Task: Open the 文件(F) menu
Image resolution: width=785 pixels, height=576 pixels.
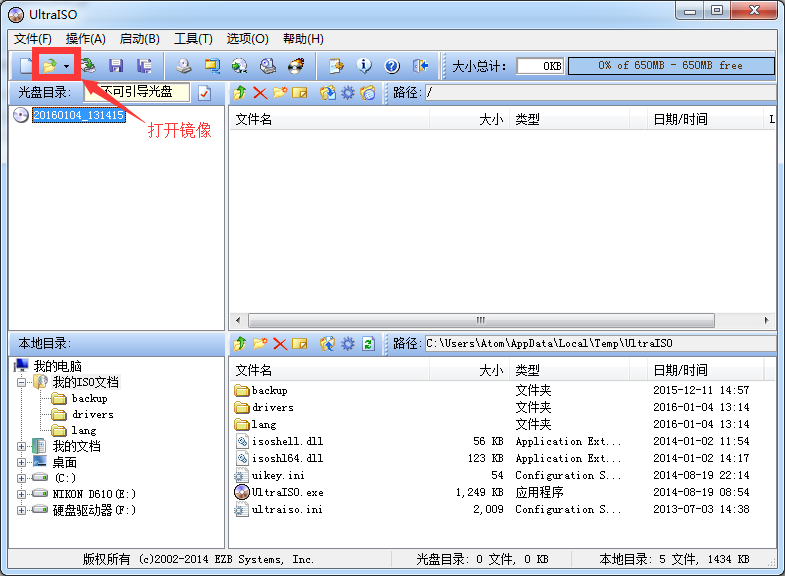Action: (33, 39)
